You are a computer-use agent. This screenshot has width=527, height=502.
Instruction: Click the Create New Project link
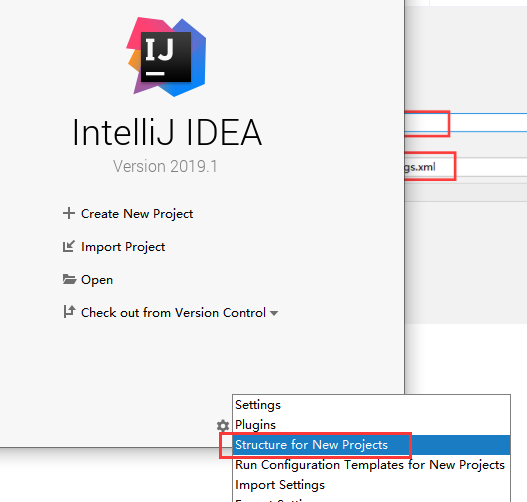click(137, 214)
